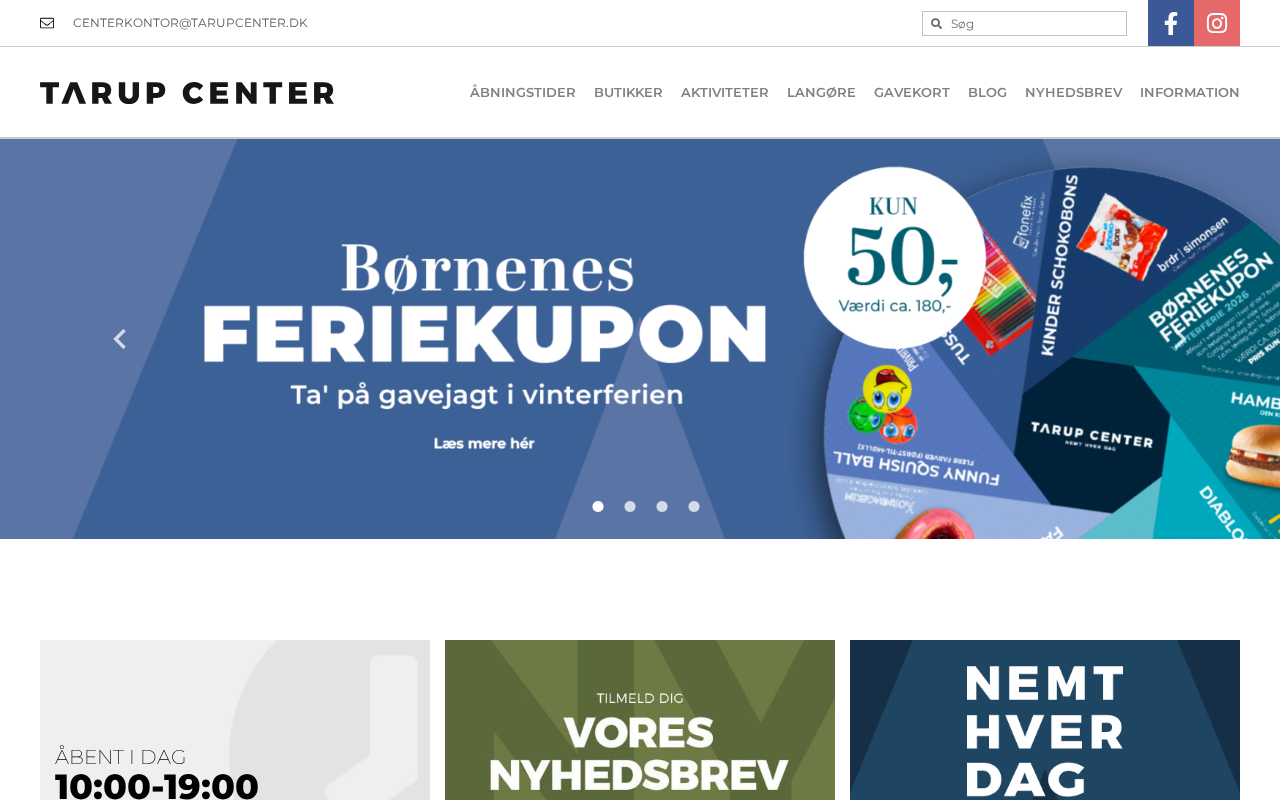Viewport: 1280px width, 800px height.
Task: Open the Åbningstider menu
Action: click(x=523, y=93)
